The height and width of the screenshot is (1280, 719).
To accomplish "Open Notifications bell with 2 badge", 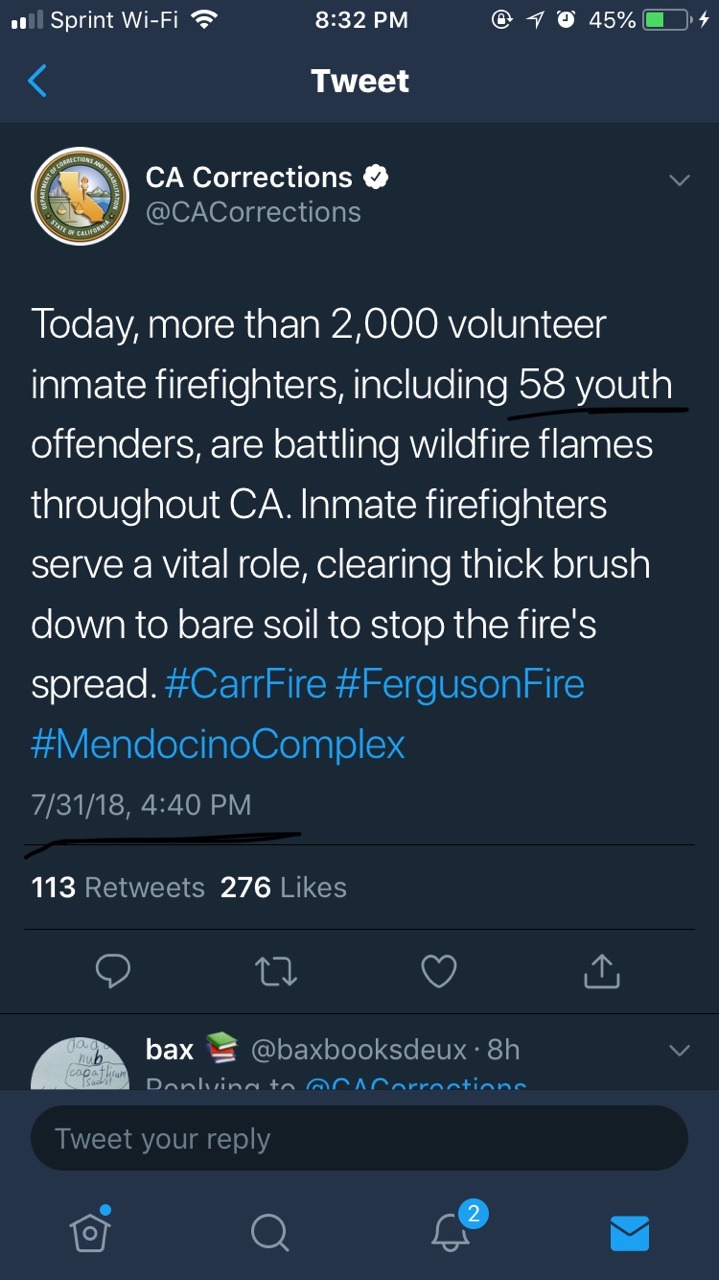I will click(x=450, y=1232).
